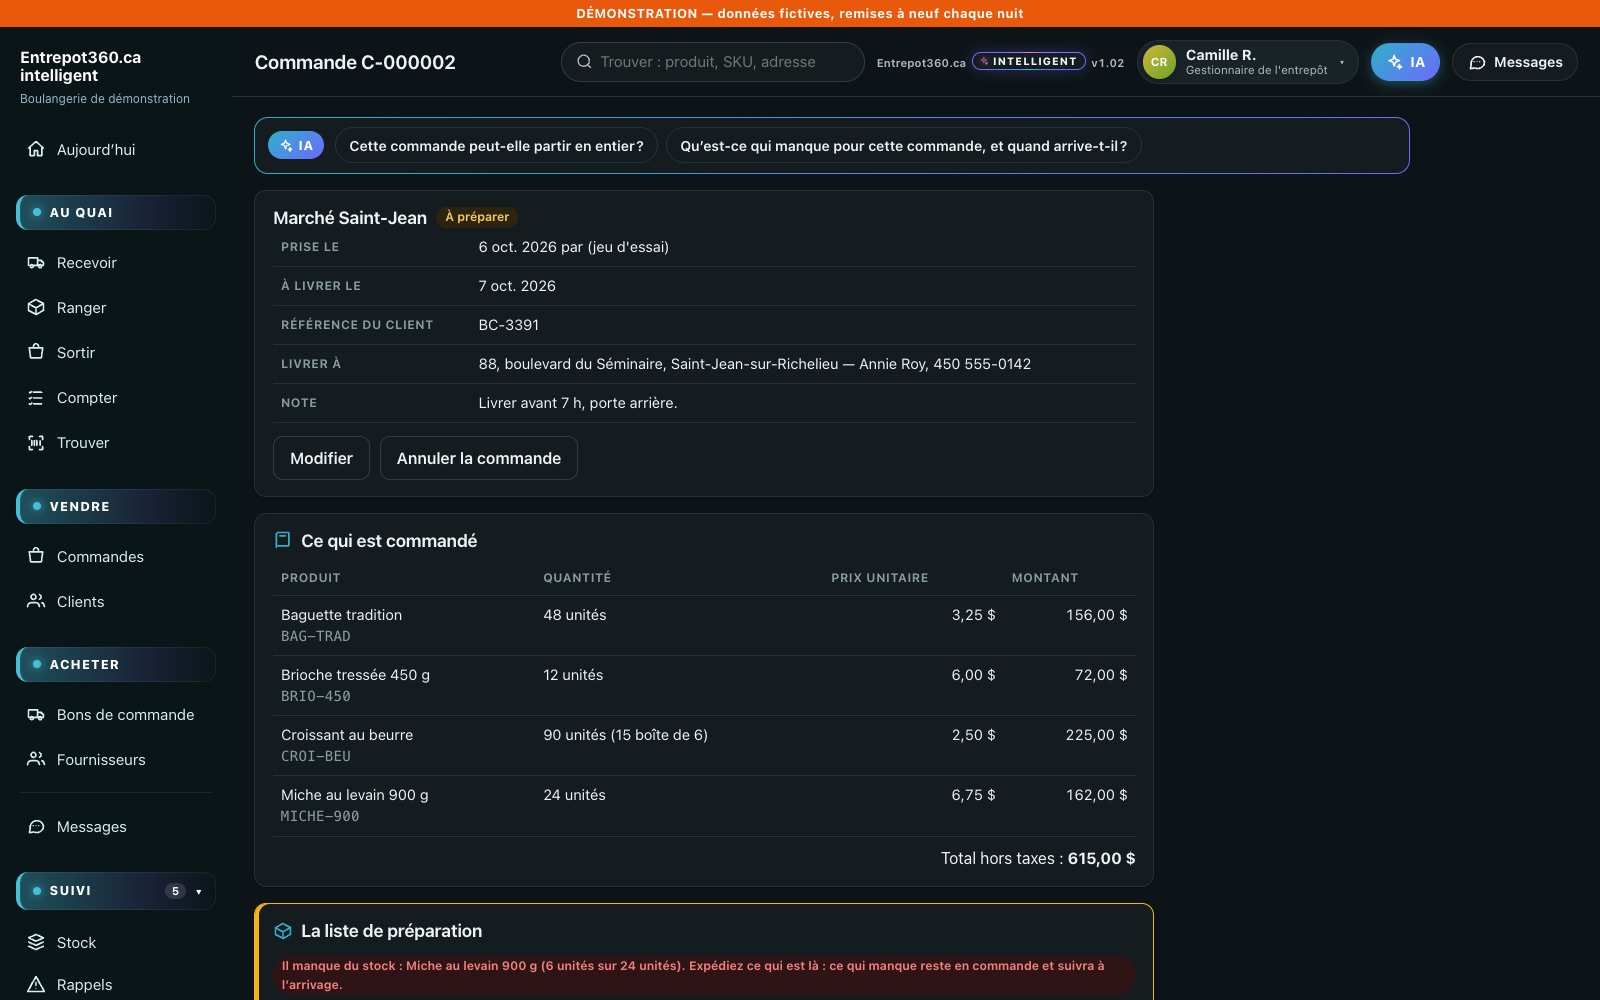
Task: Click the Stock layers icon
Action: point(36,942)
